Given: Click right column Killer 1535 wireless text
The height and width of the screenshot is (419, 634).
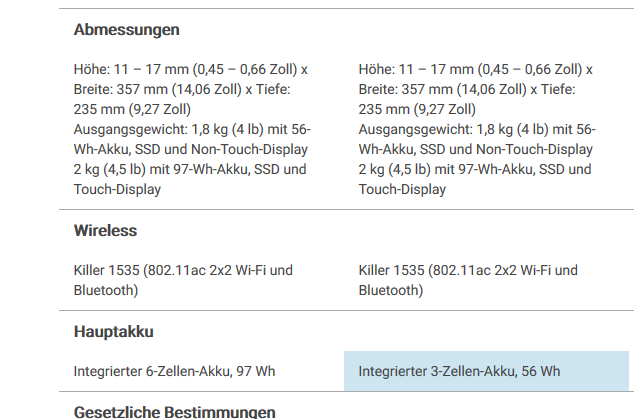Looking at the screenshot, I should [x=468, y=280].
